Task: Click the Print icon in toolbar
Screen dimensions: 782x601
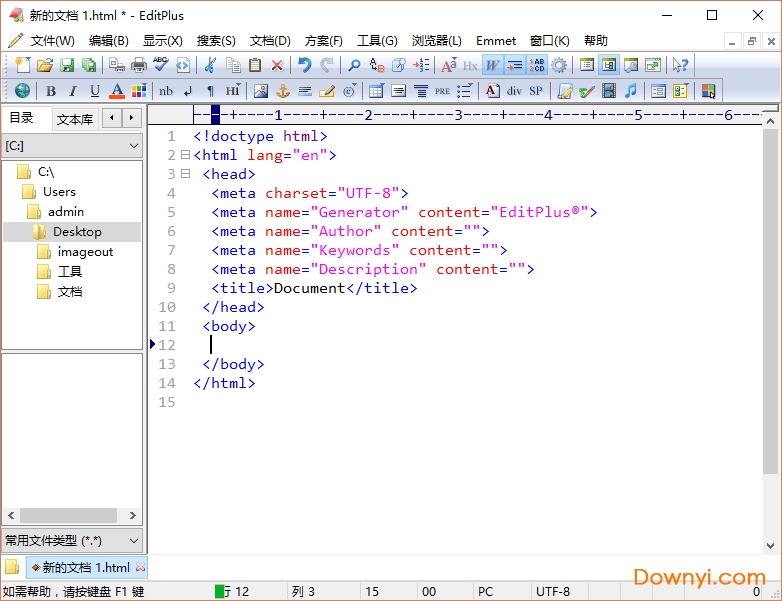Action: 139,65
